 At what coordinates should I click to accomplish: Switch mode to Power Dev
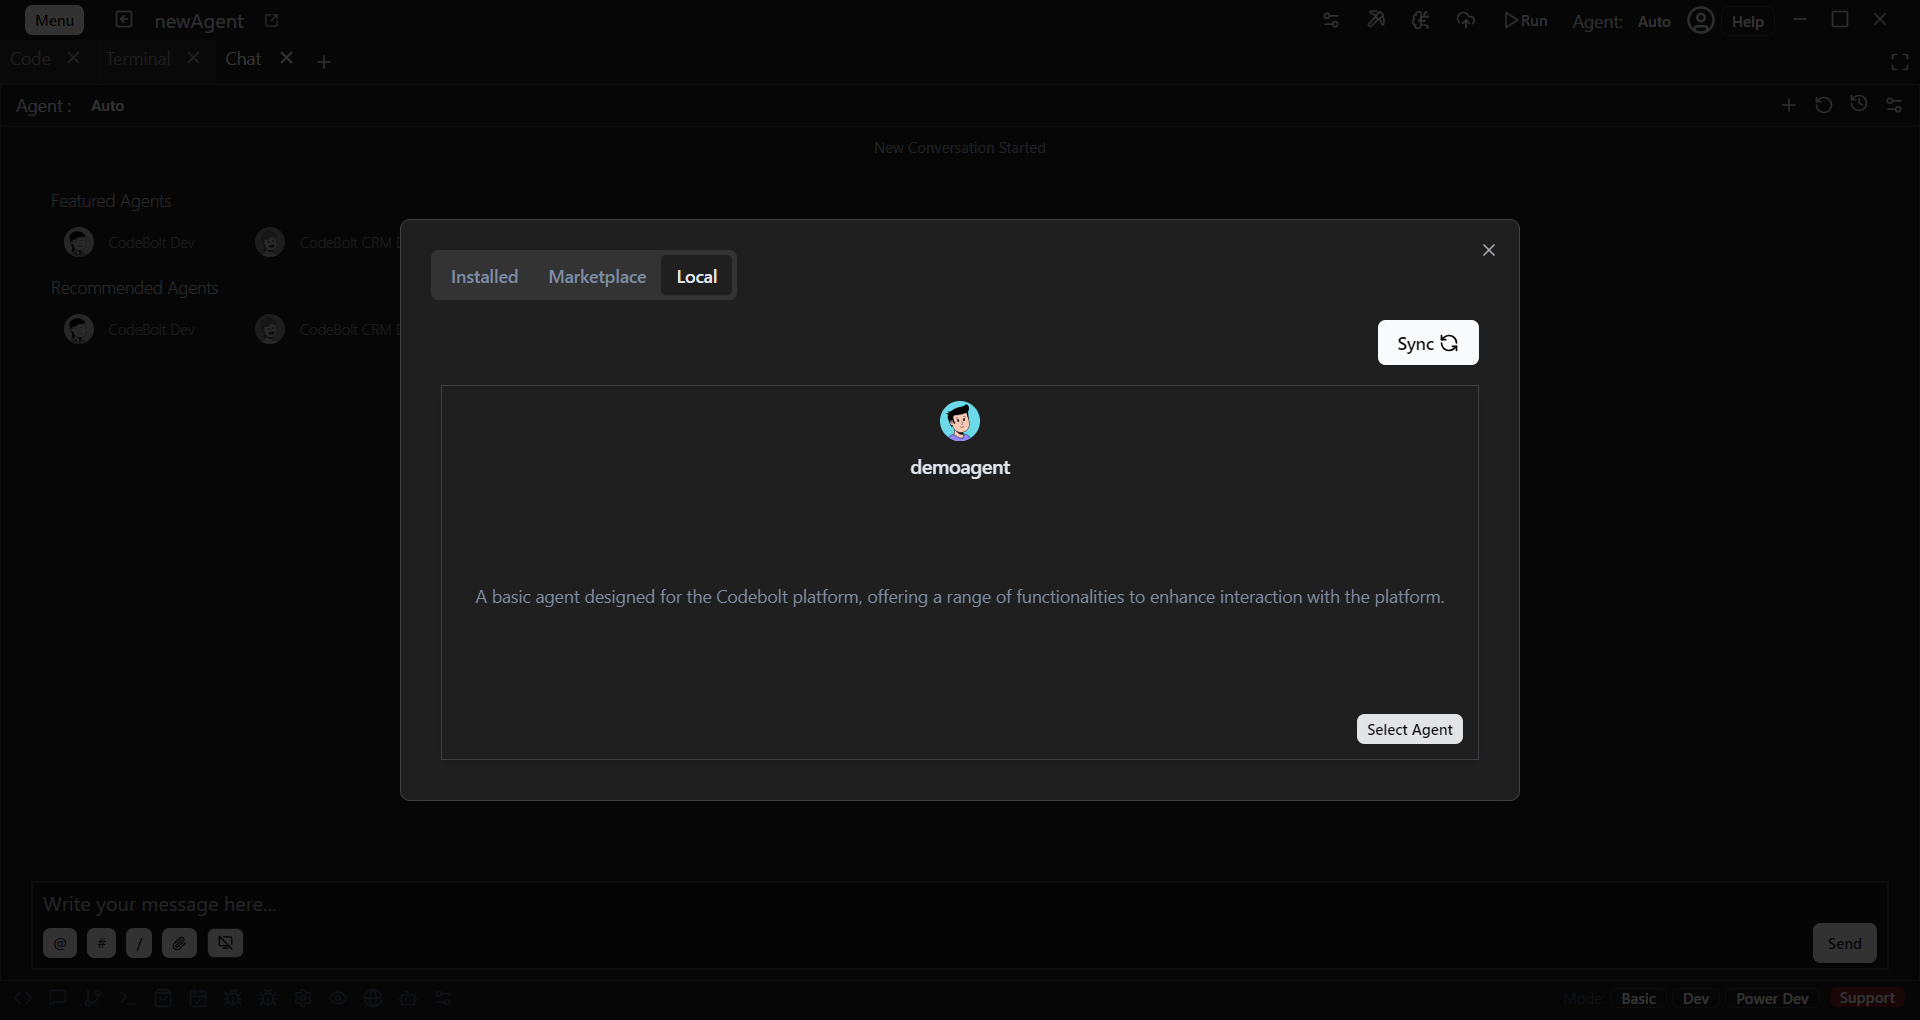click(x=1772, y=998)
